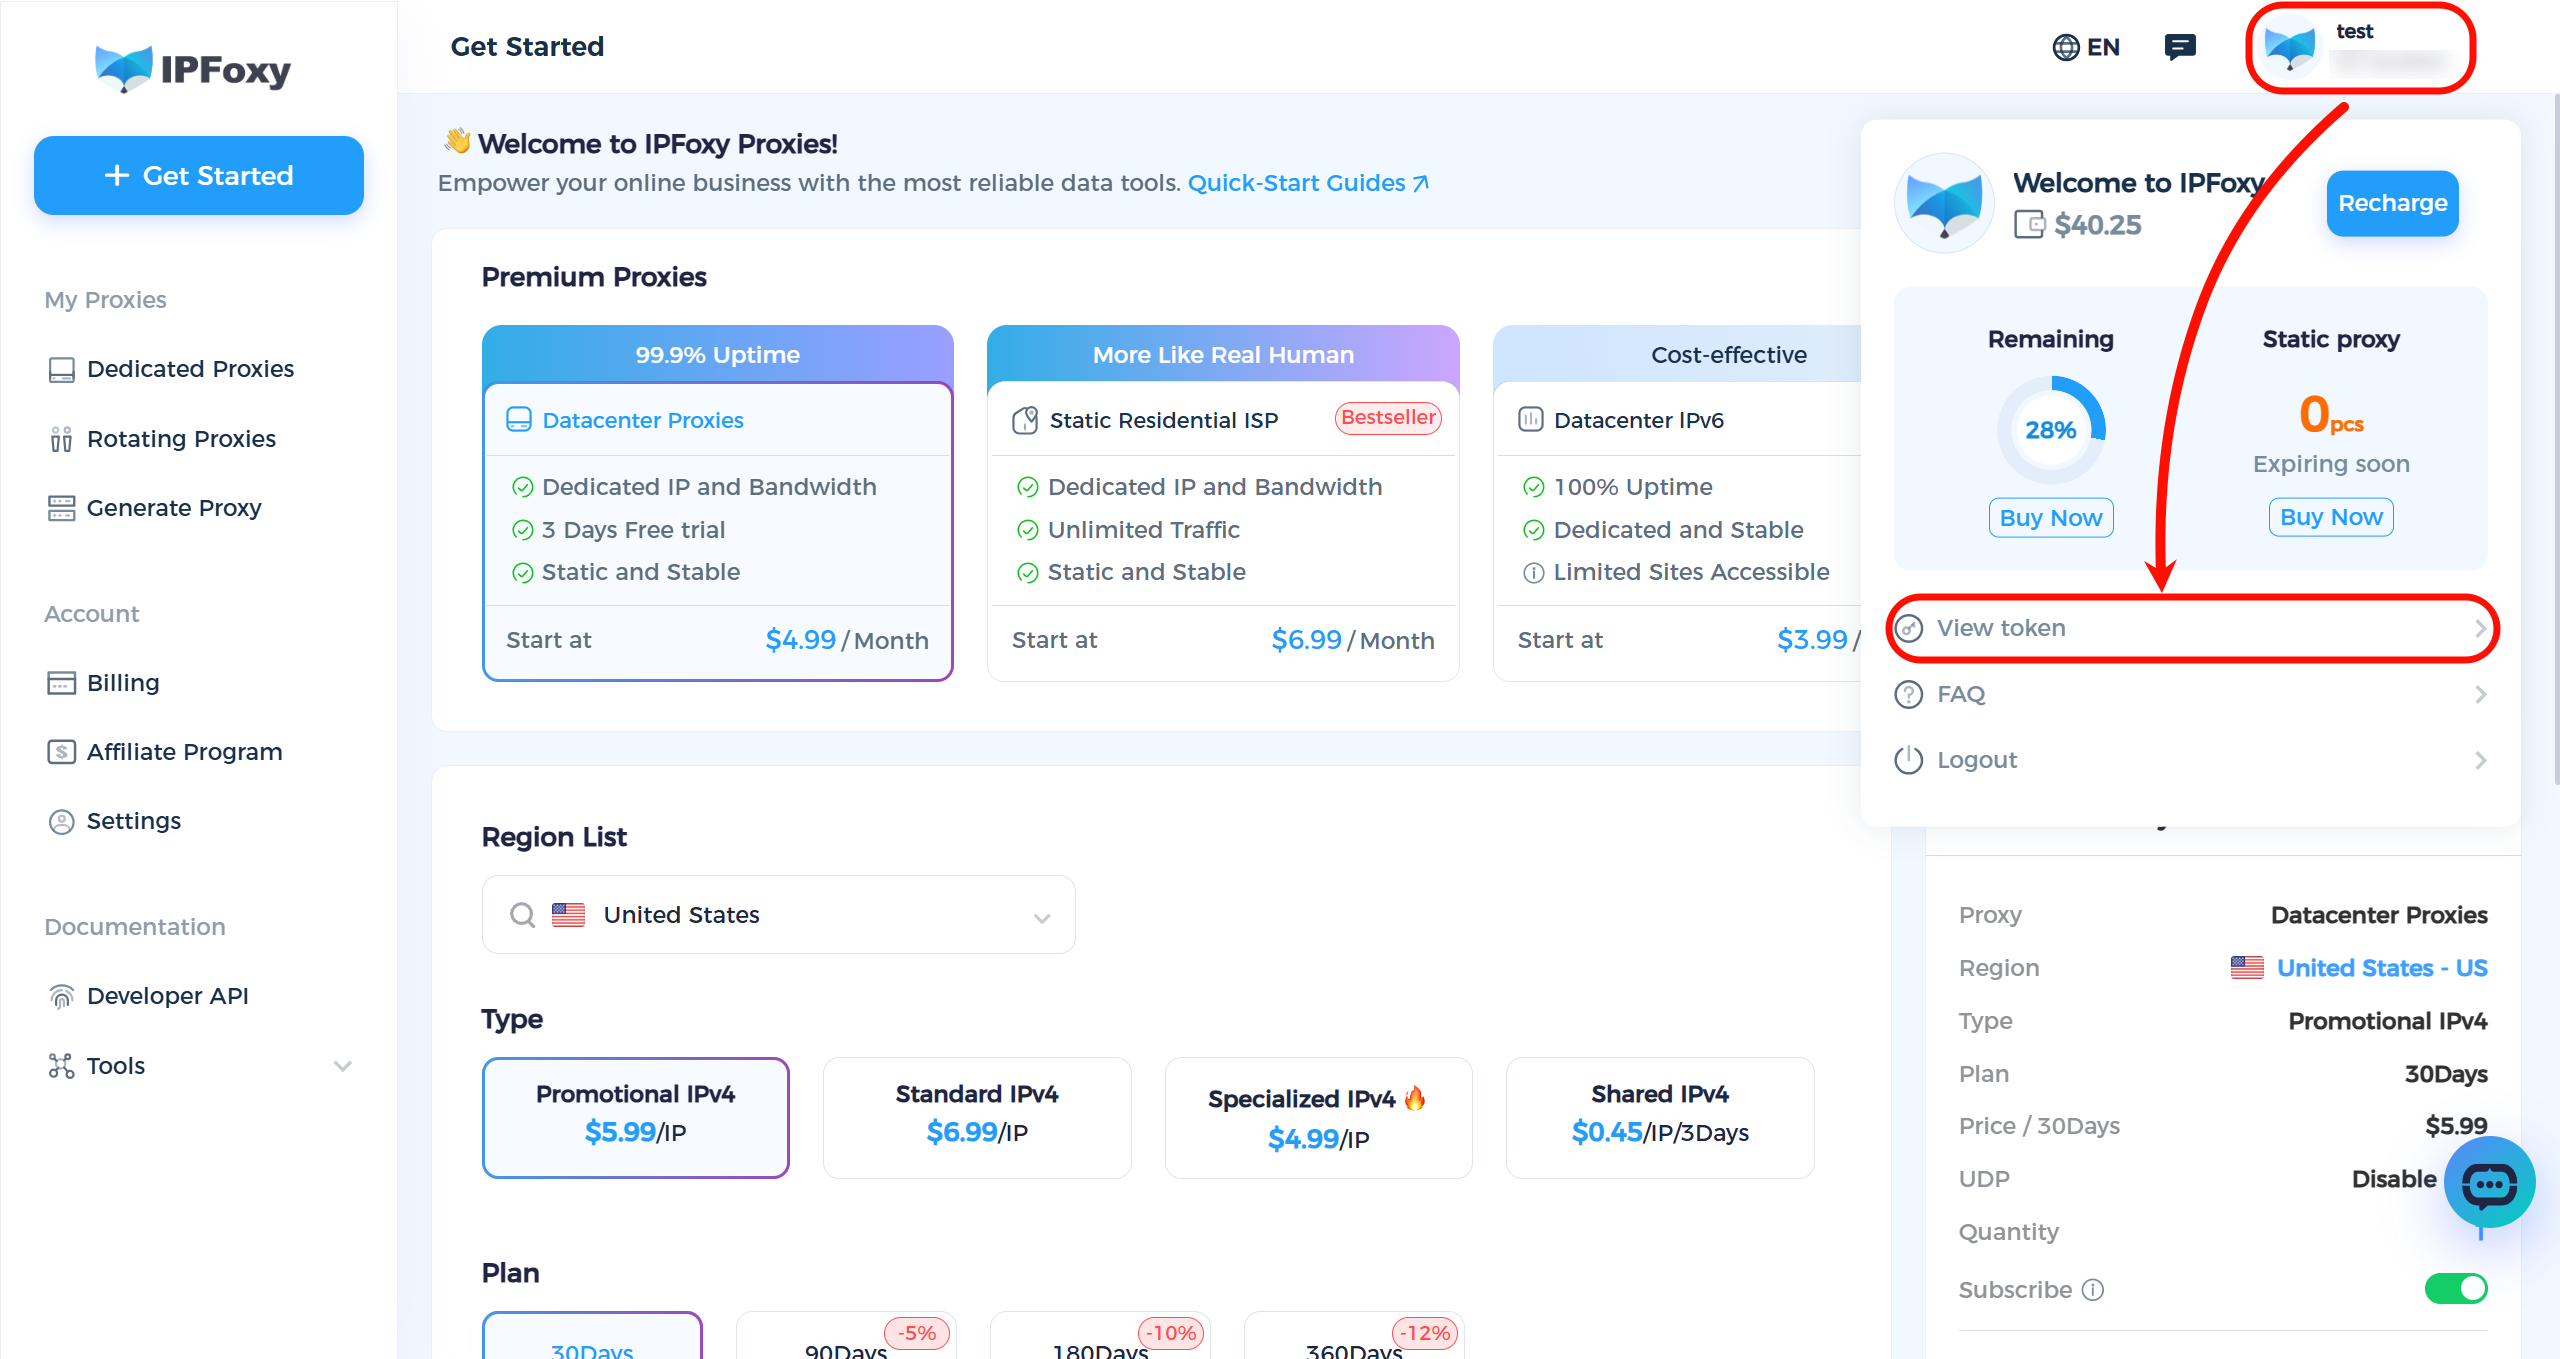Click the Recharge button
The width and height of the screenshot is (2560, 1359).
click(x=2392, y=203)
